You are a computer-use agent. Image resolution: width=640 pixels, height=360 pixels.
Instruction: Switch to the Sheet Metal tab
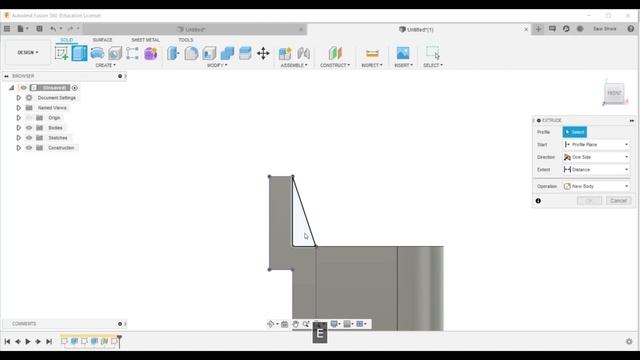(x=145, y=40)
